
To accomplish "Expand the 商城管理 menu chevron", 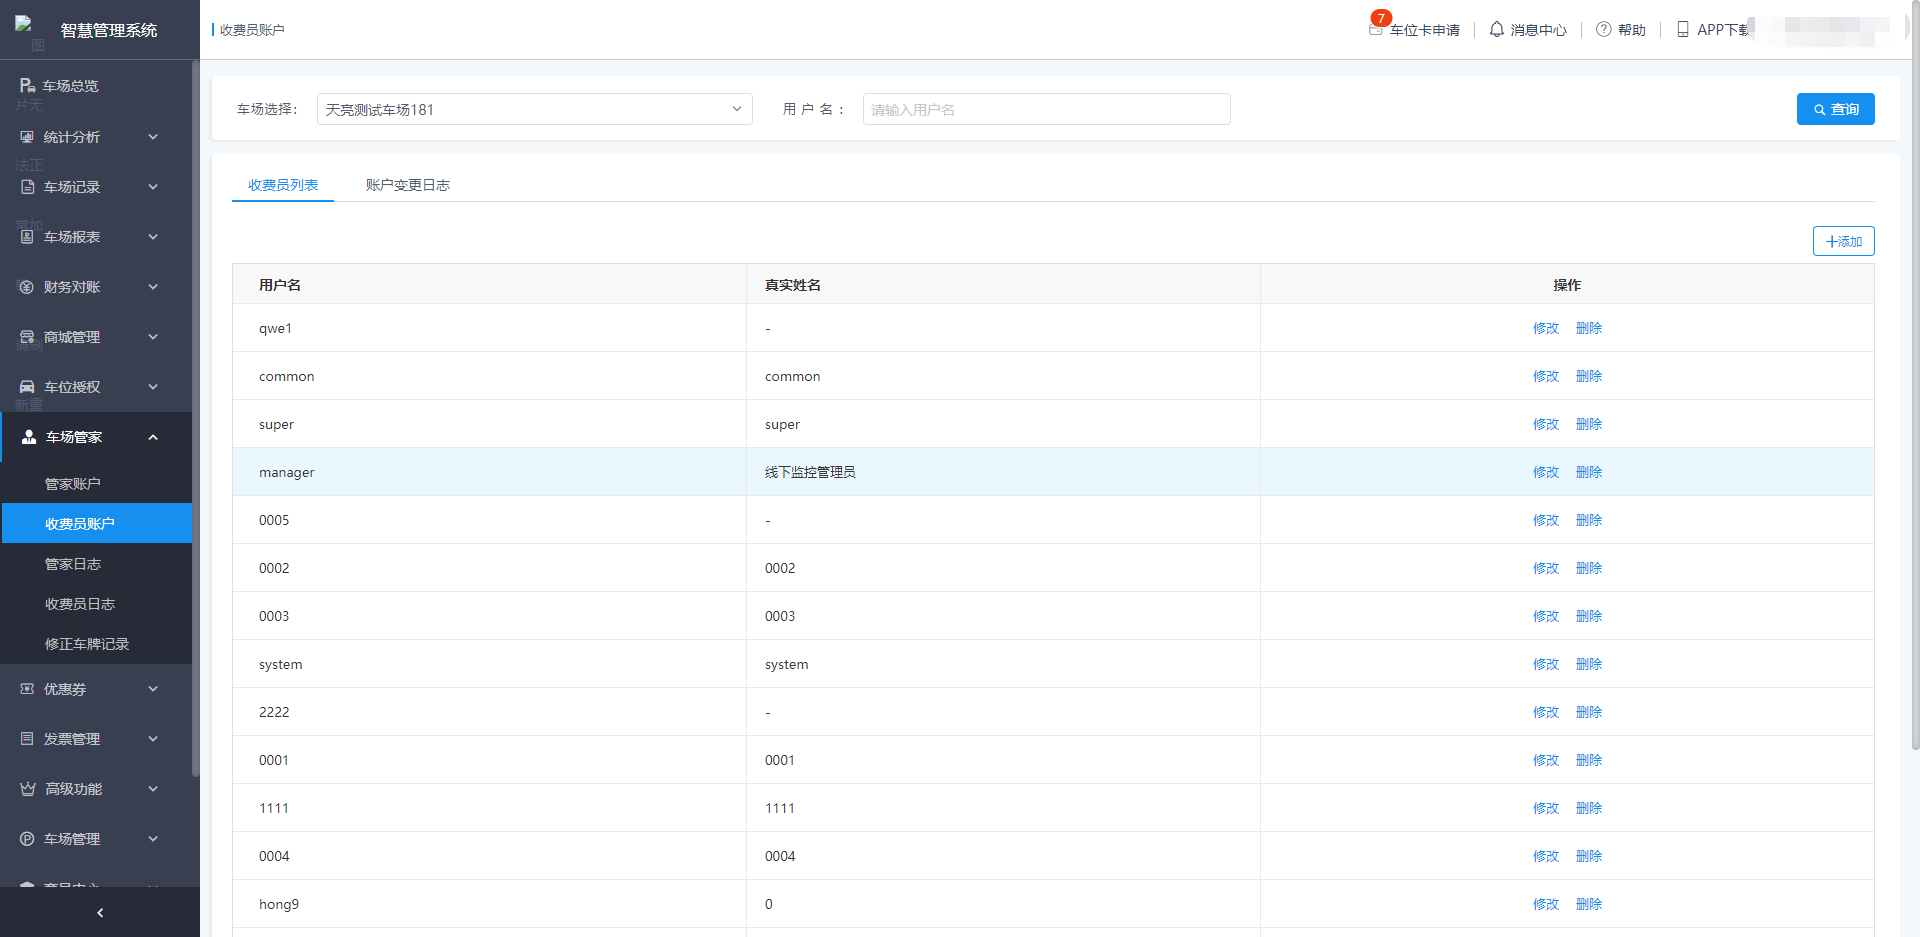I will tap(153, 337).
